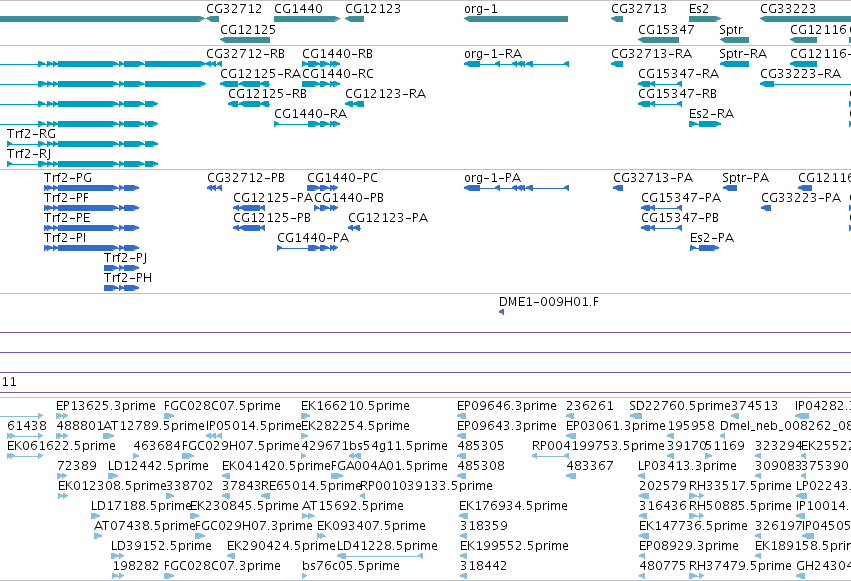The height and width of the screenshot is (581, 851).
Task: Click transcript CG33223-RA label
Action: (x=801, y=74)
